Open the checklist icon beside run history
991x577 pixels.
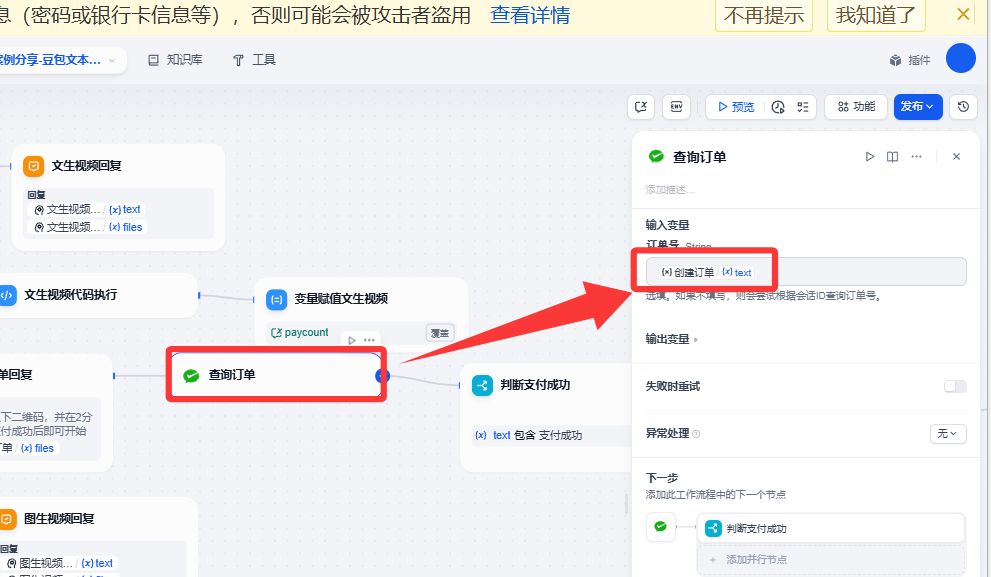point(803,107)
